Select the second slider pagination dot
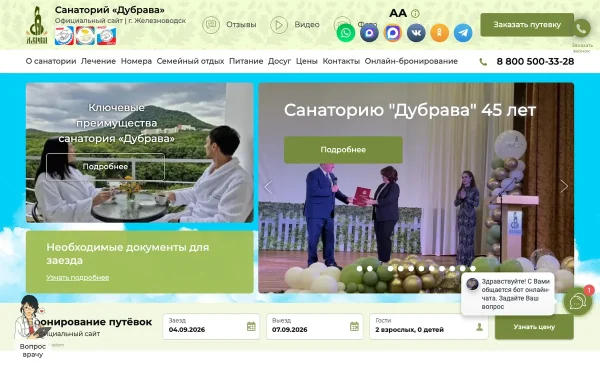Image resolution: width=600 pixels, height=375 pixels. [370, 269]
